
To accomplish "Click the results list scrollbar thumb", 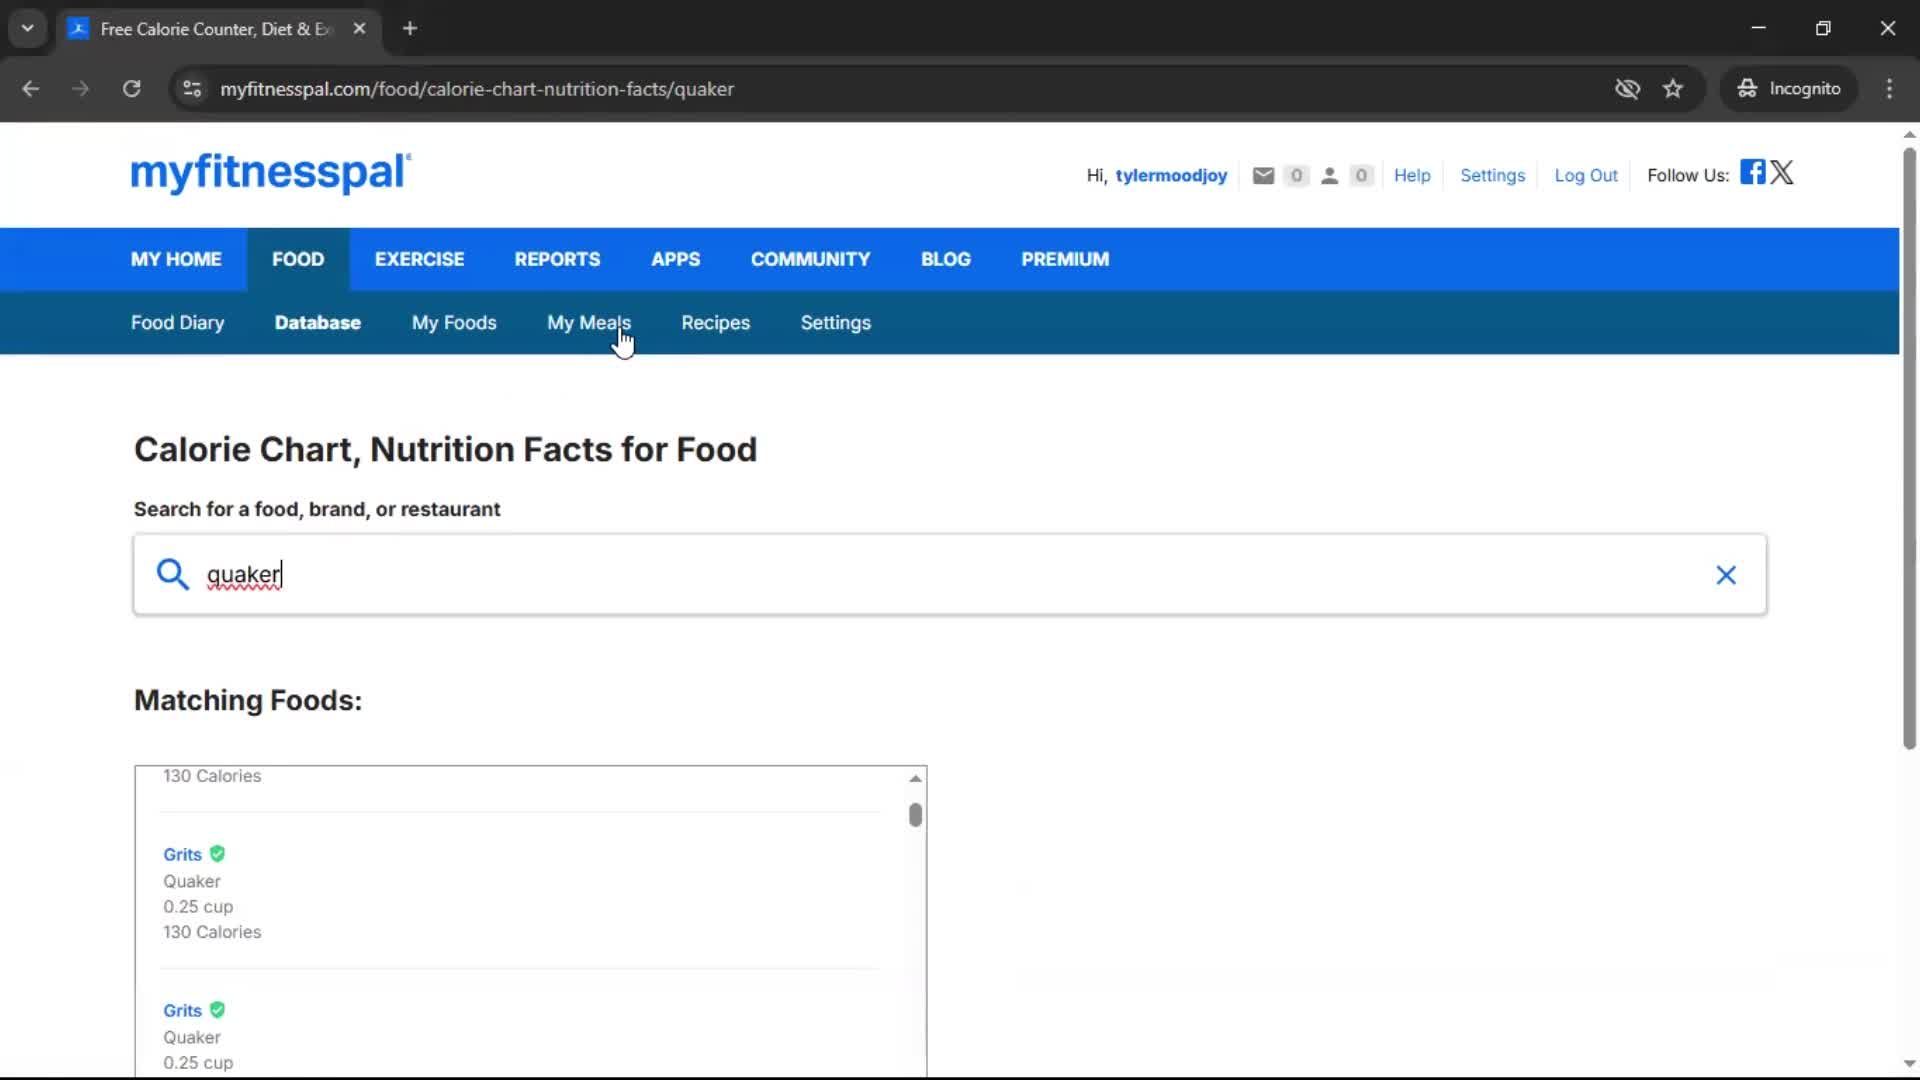I will pos(915,815).
